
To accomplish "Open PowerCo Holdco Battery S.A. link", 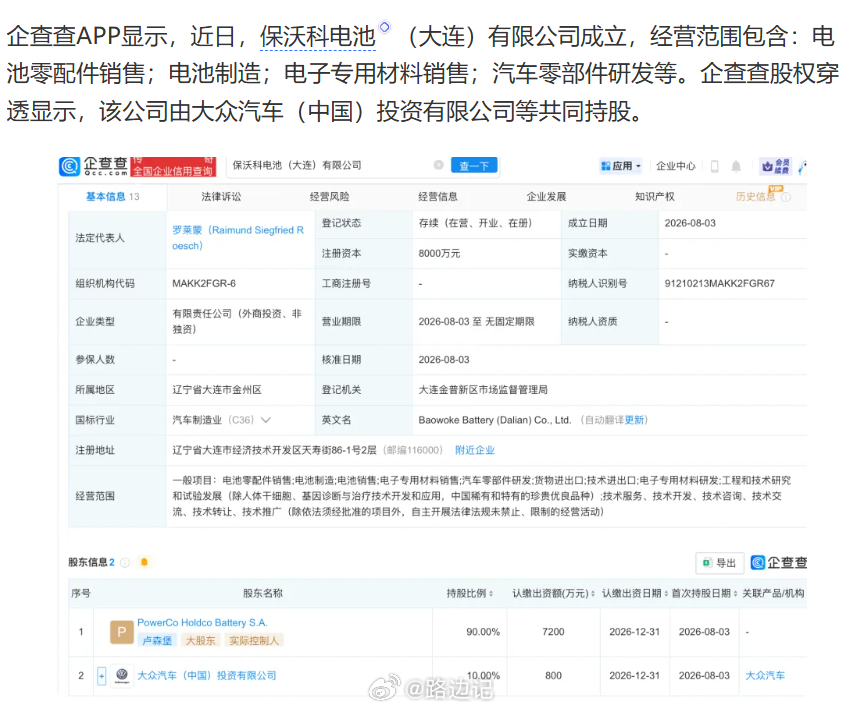I will click(x=202, y=622).
